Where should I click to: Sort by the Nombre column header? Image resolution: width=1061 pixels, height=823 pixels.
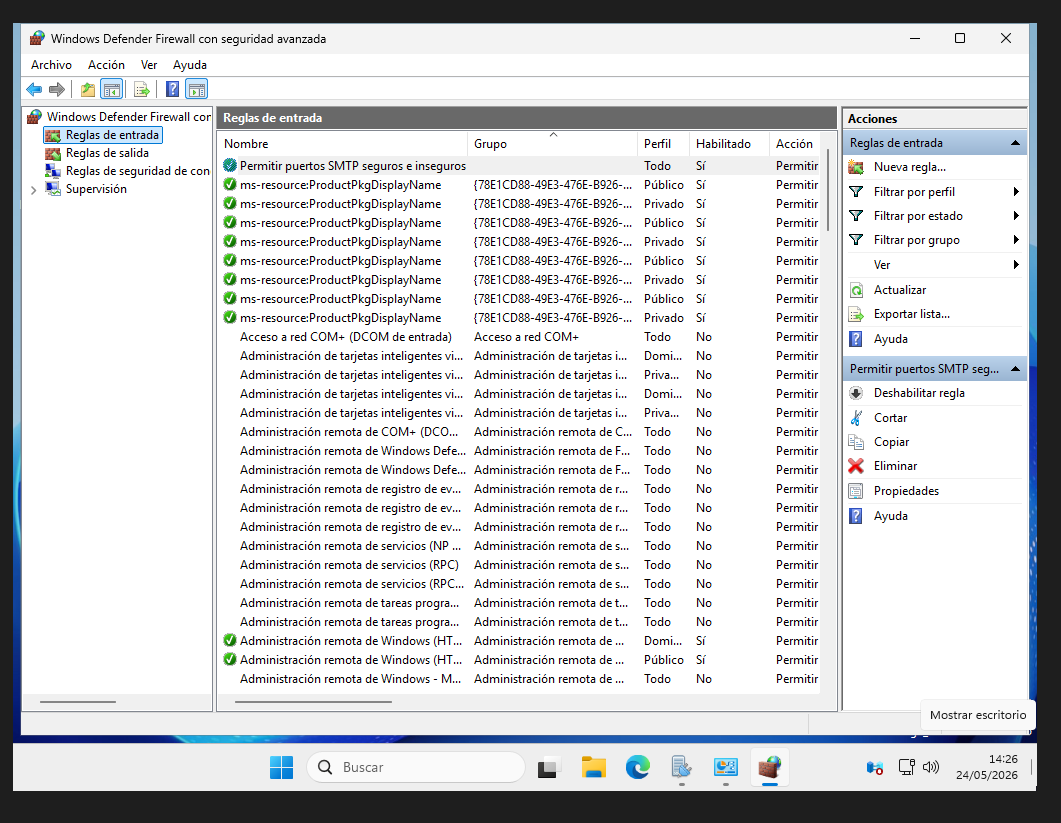tap(344, 144)
